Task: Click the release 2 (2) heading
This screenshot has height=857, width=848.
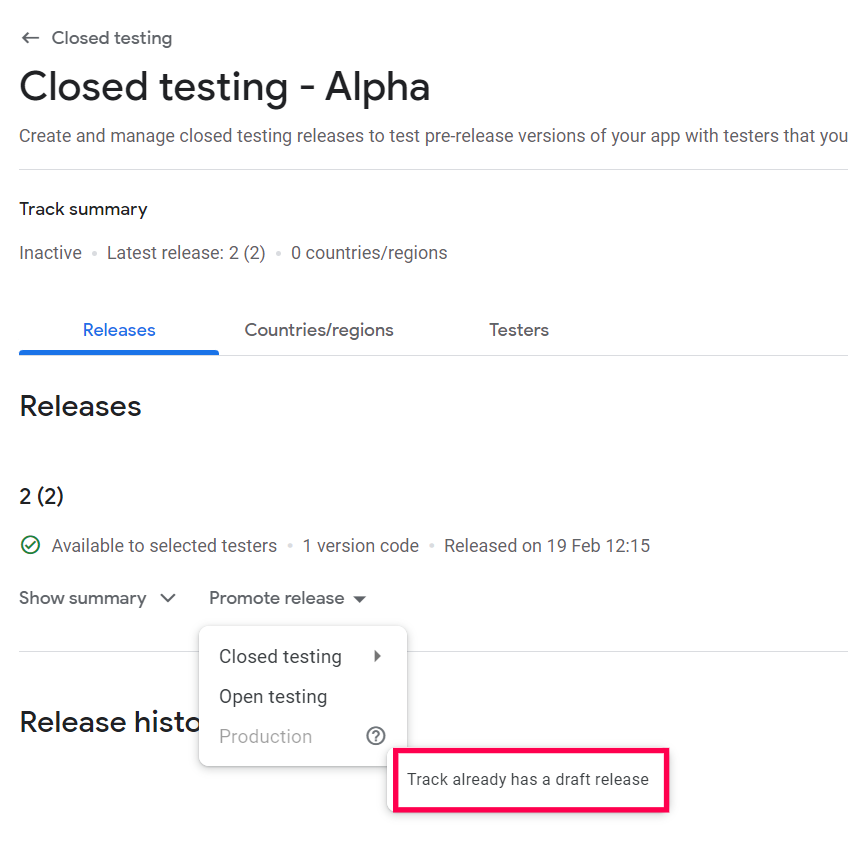Action: click(42, 496)
